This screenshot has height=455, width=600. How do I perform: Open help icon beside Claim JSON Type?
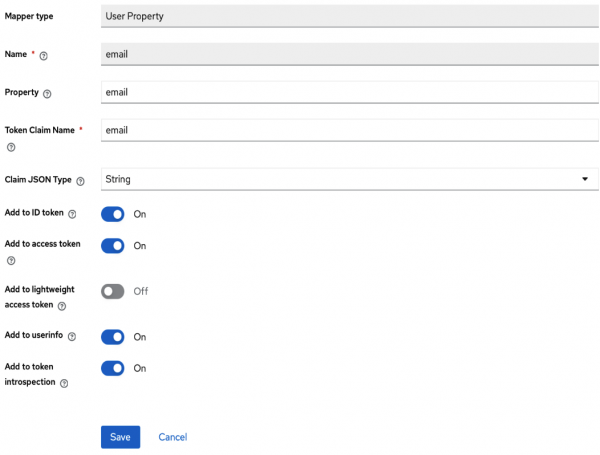[80, 181]
